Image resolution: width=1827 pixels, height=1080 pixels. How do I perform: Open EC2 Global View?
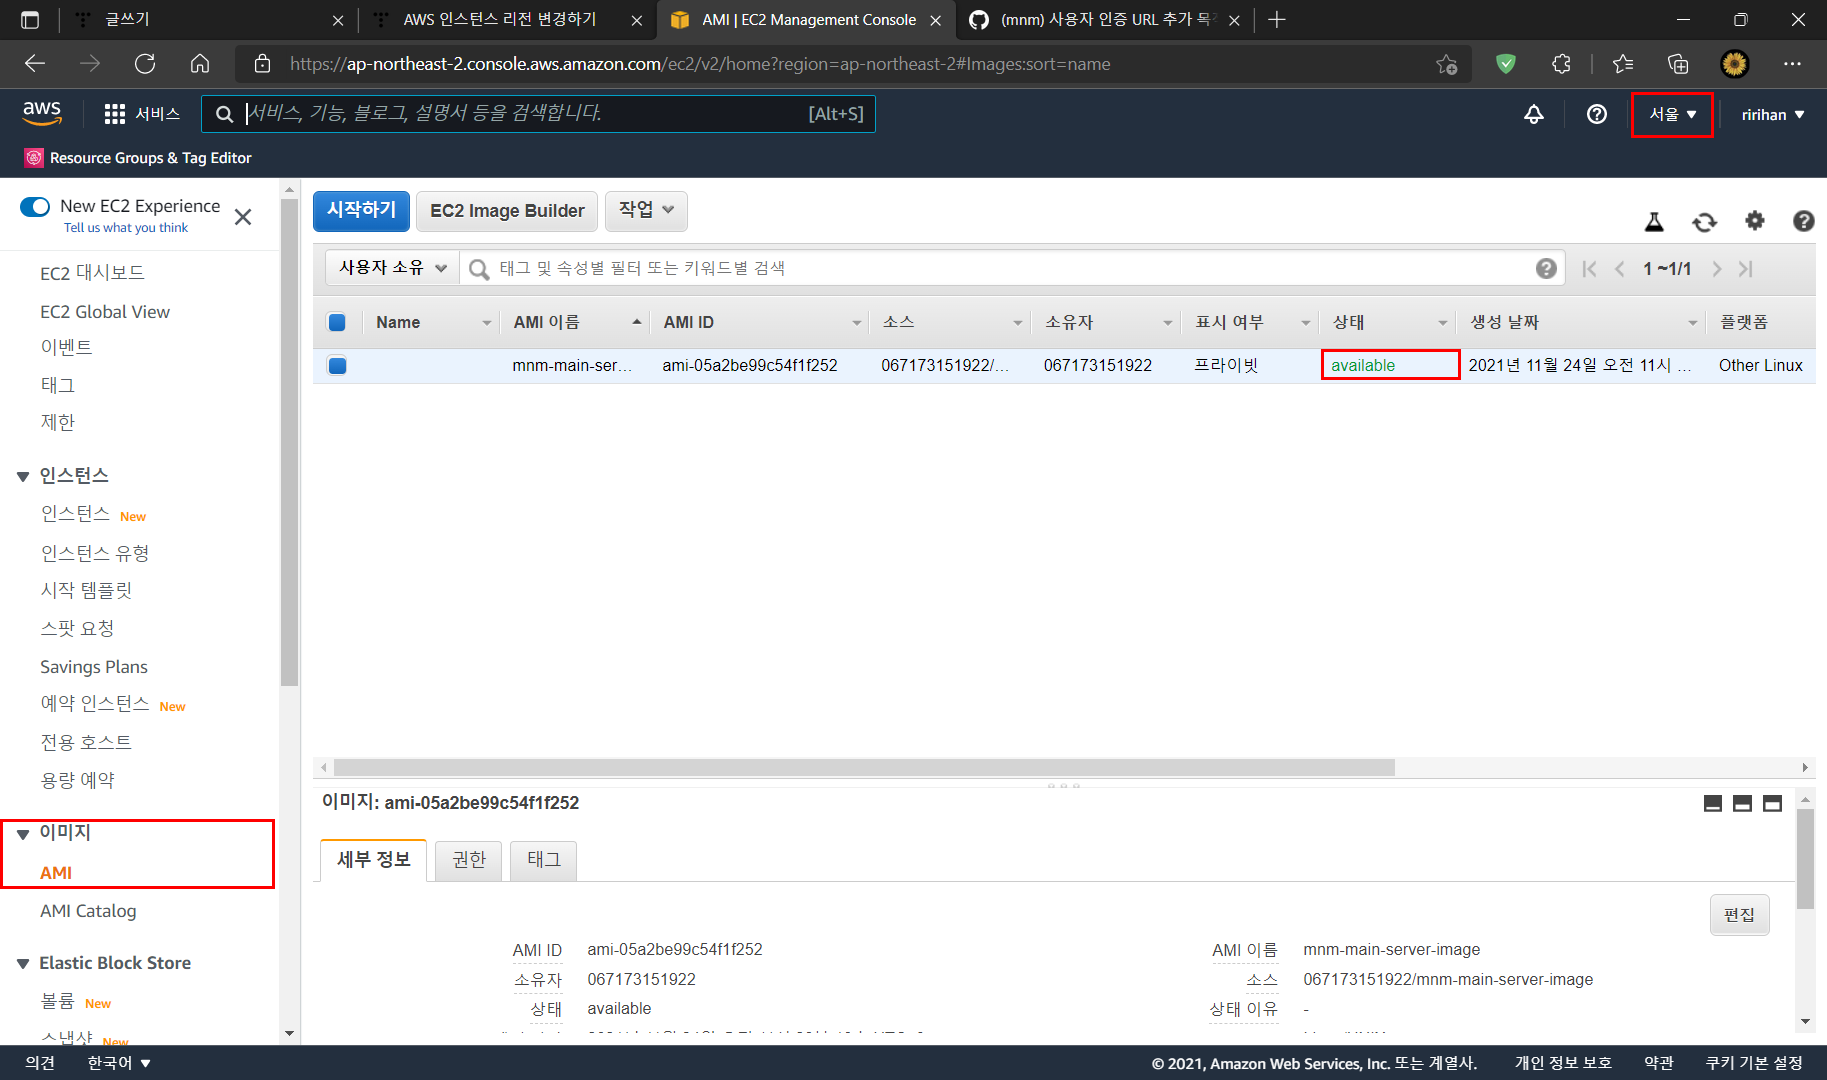point(105,312)
